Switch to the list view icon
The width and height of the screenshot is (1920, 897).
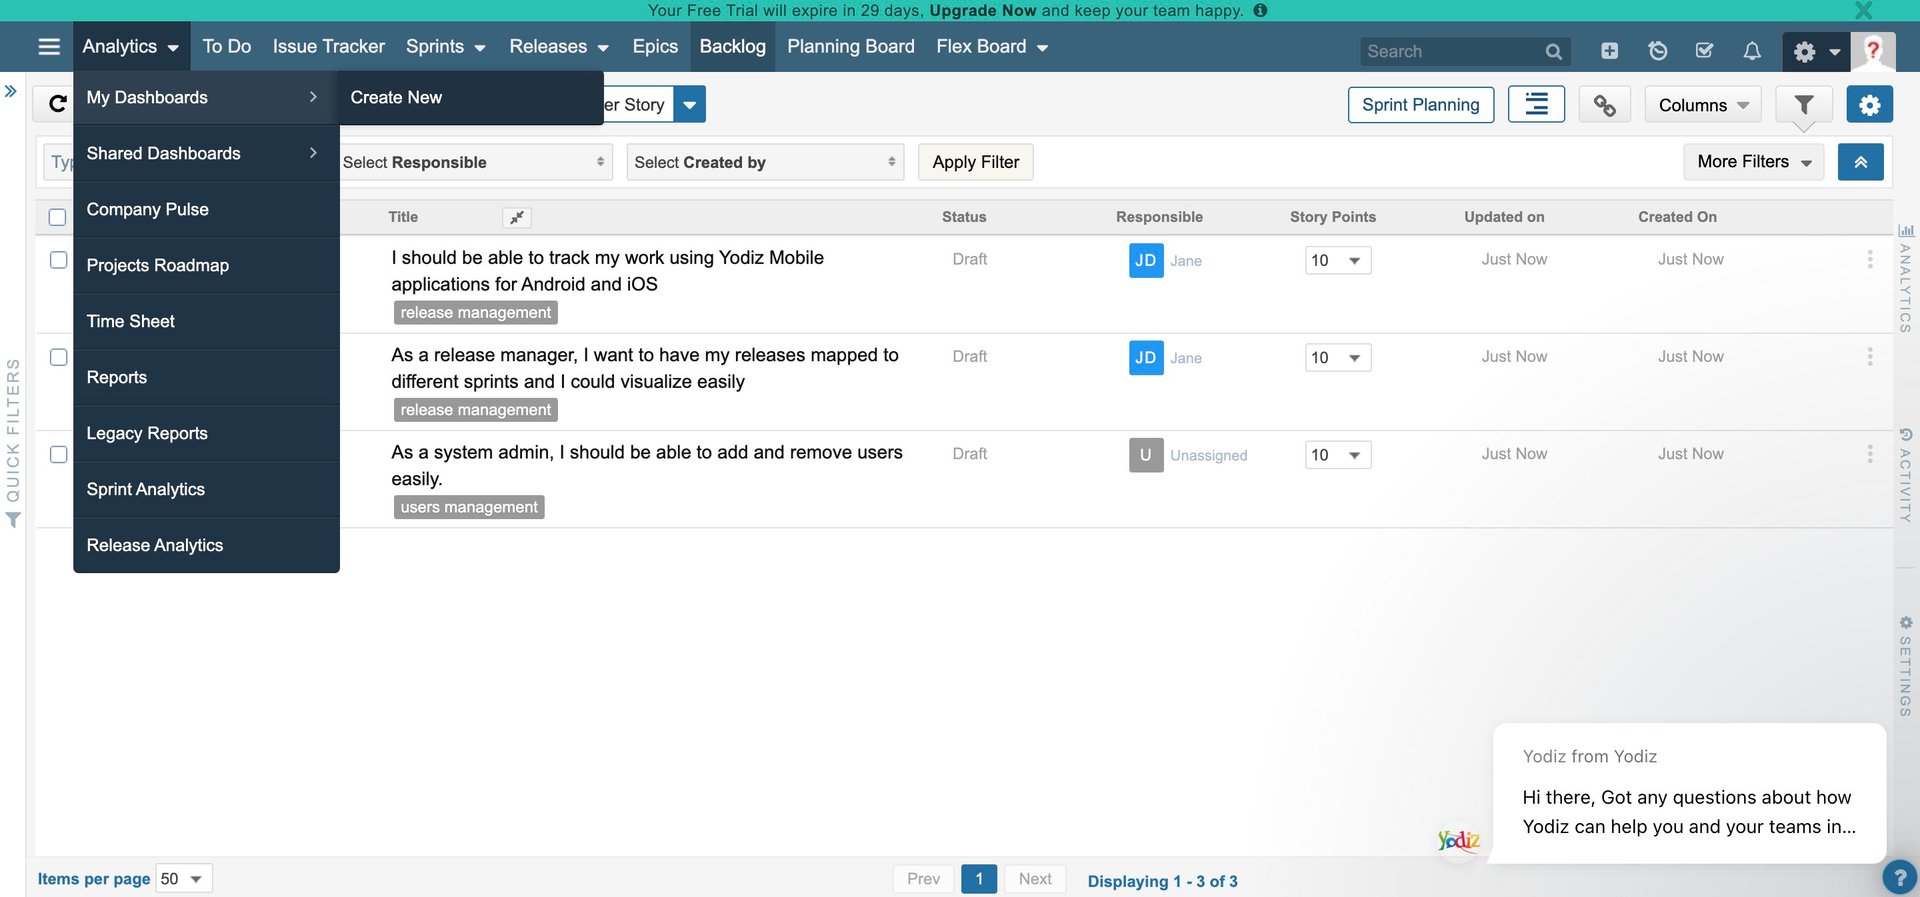click(1536, 104)
